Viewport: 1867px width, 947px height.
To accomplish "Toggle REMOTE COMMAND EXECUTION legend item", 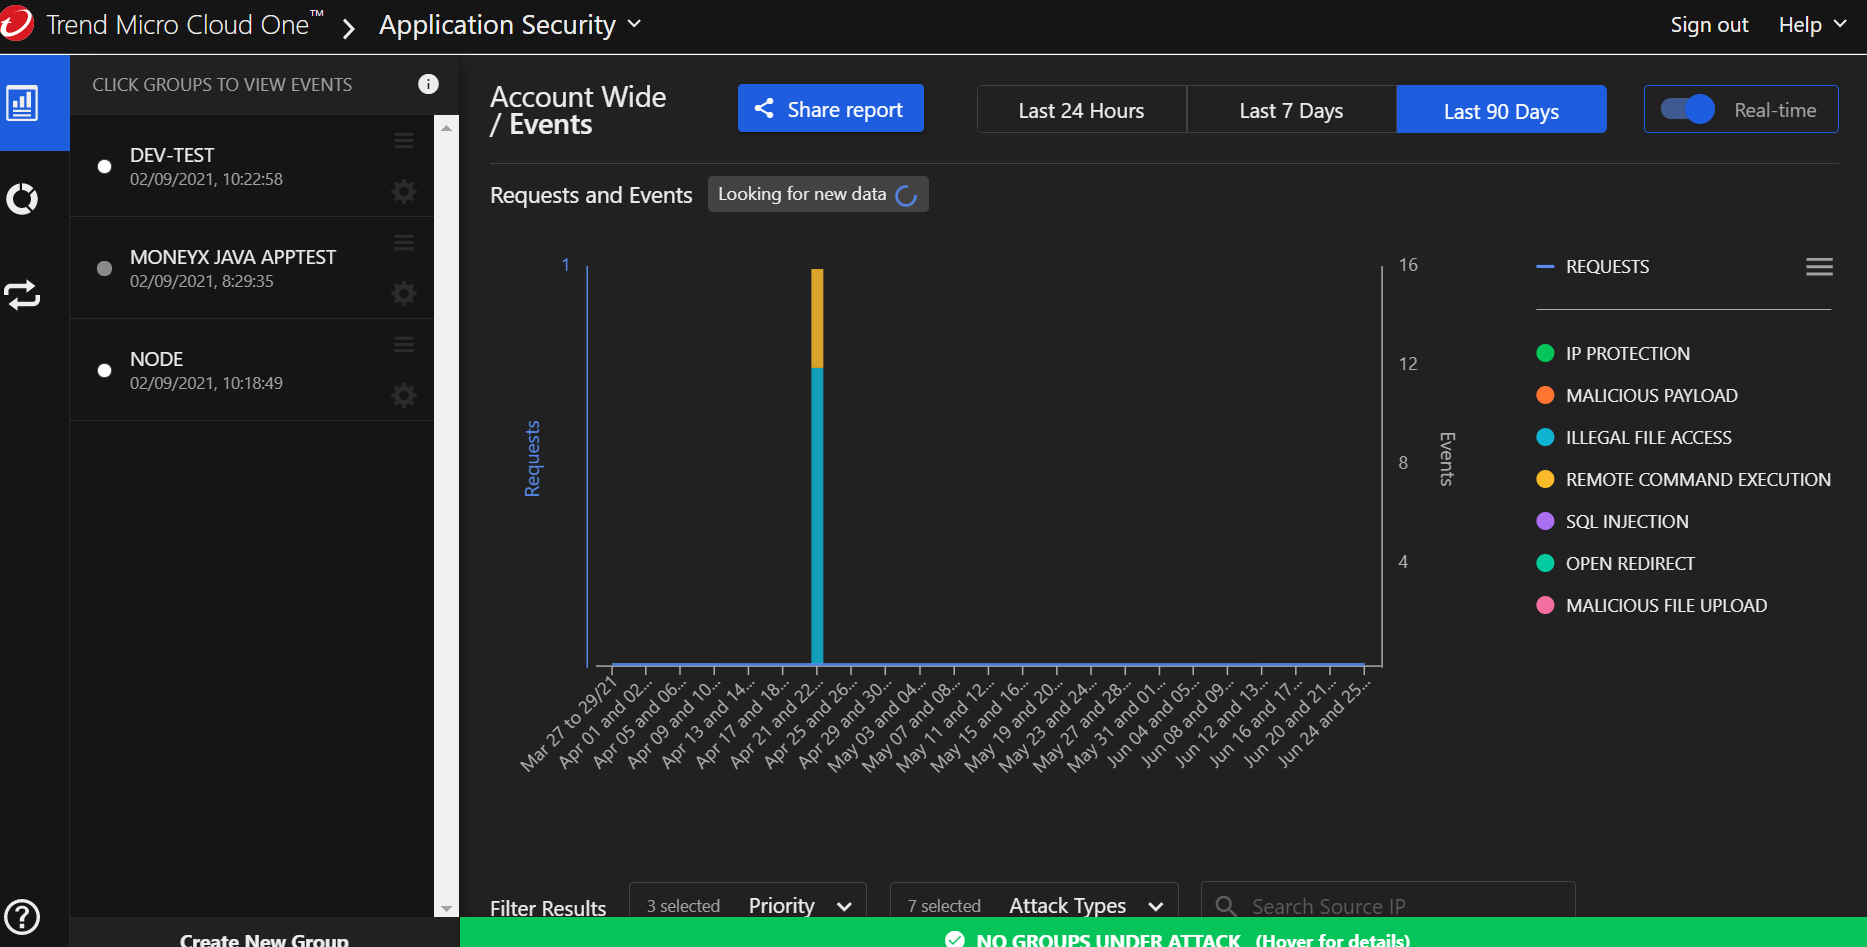I will 1684,479.
